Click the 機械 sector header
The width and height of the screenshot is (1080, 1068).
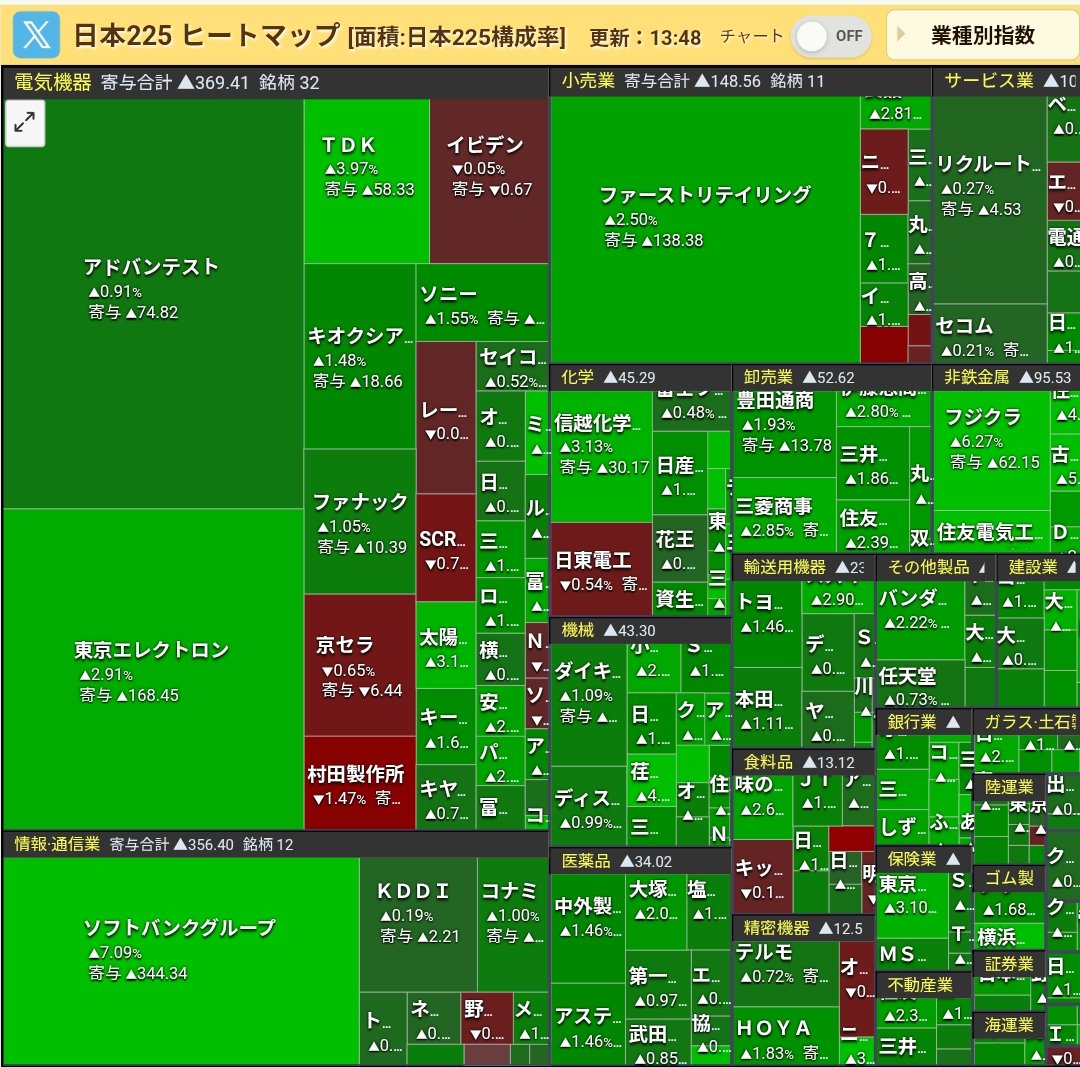pos(640,630)
